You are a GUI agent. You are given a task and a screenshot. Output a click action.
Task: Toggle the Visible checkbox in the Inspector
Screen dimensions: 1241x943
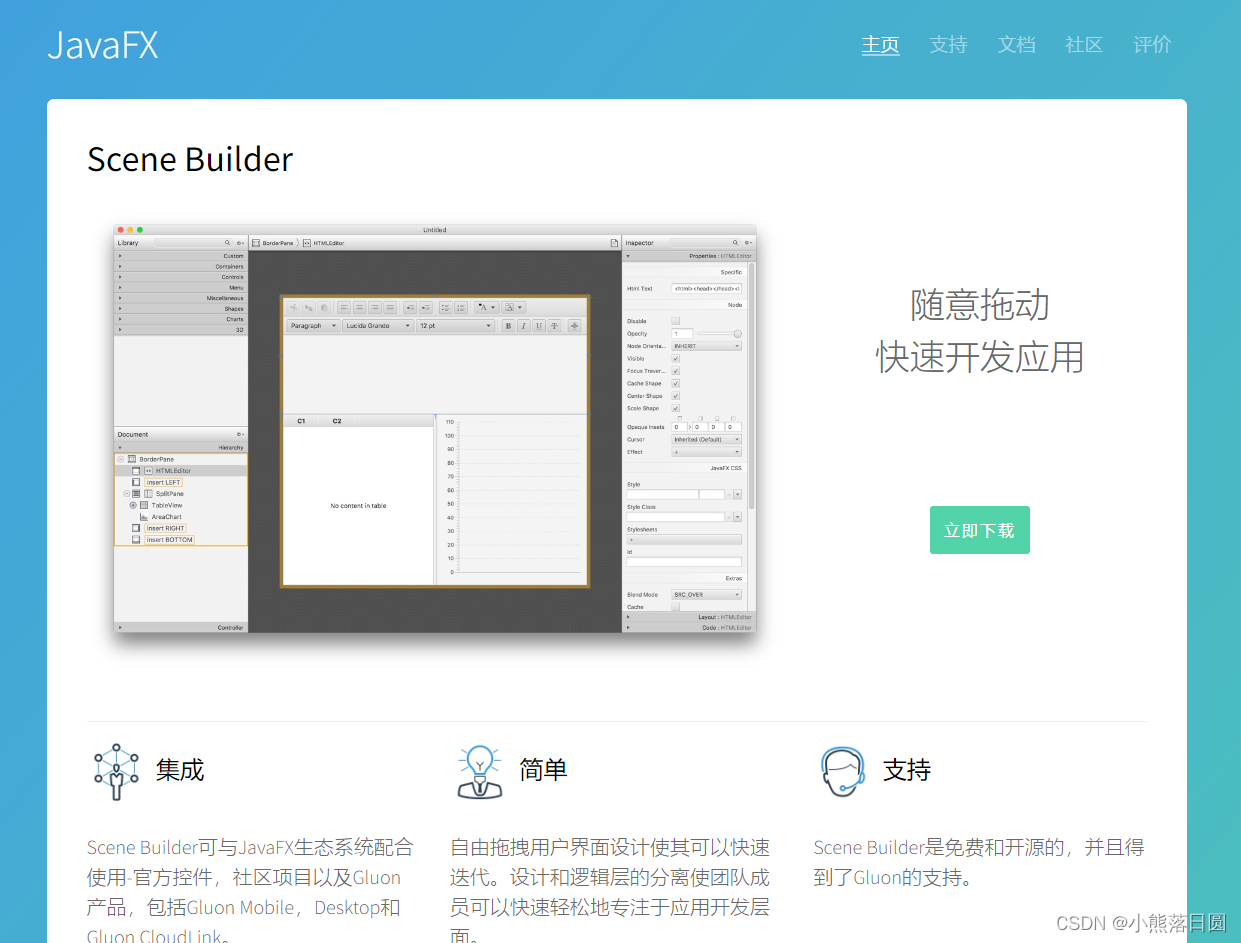point(676,359)
